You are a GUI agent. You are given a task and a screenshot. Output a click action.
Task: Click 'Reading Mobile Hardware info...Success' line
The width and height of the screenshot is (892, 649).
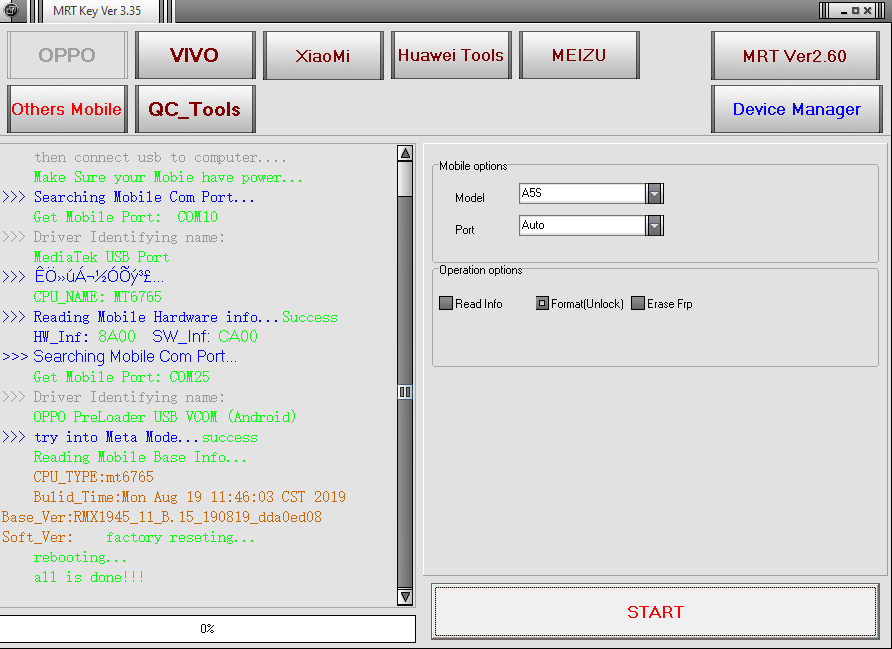pyautogui.click(x=185, y=317)
